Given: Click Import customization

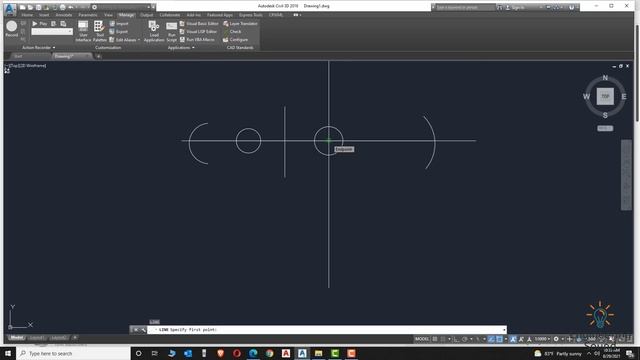Looking at the screenshot, I should point(119,24).
